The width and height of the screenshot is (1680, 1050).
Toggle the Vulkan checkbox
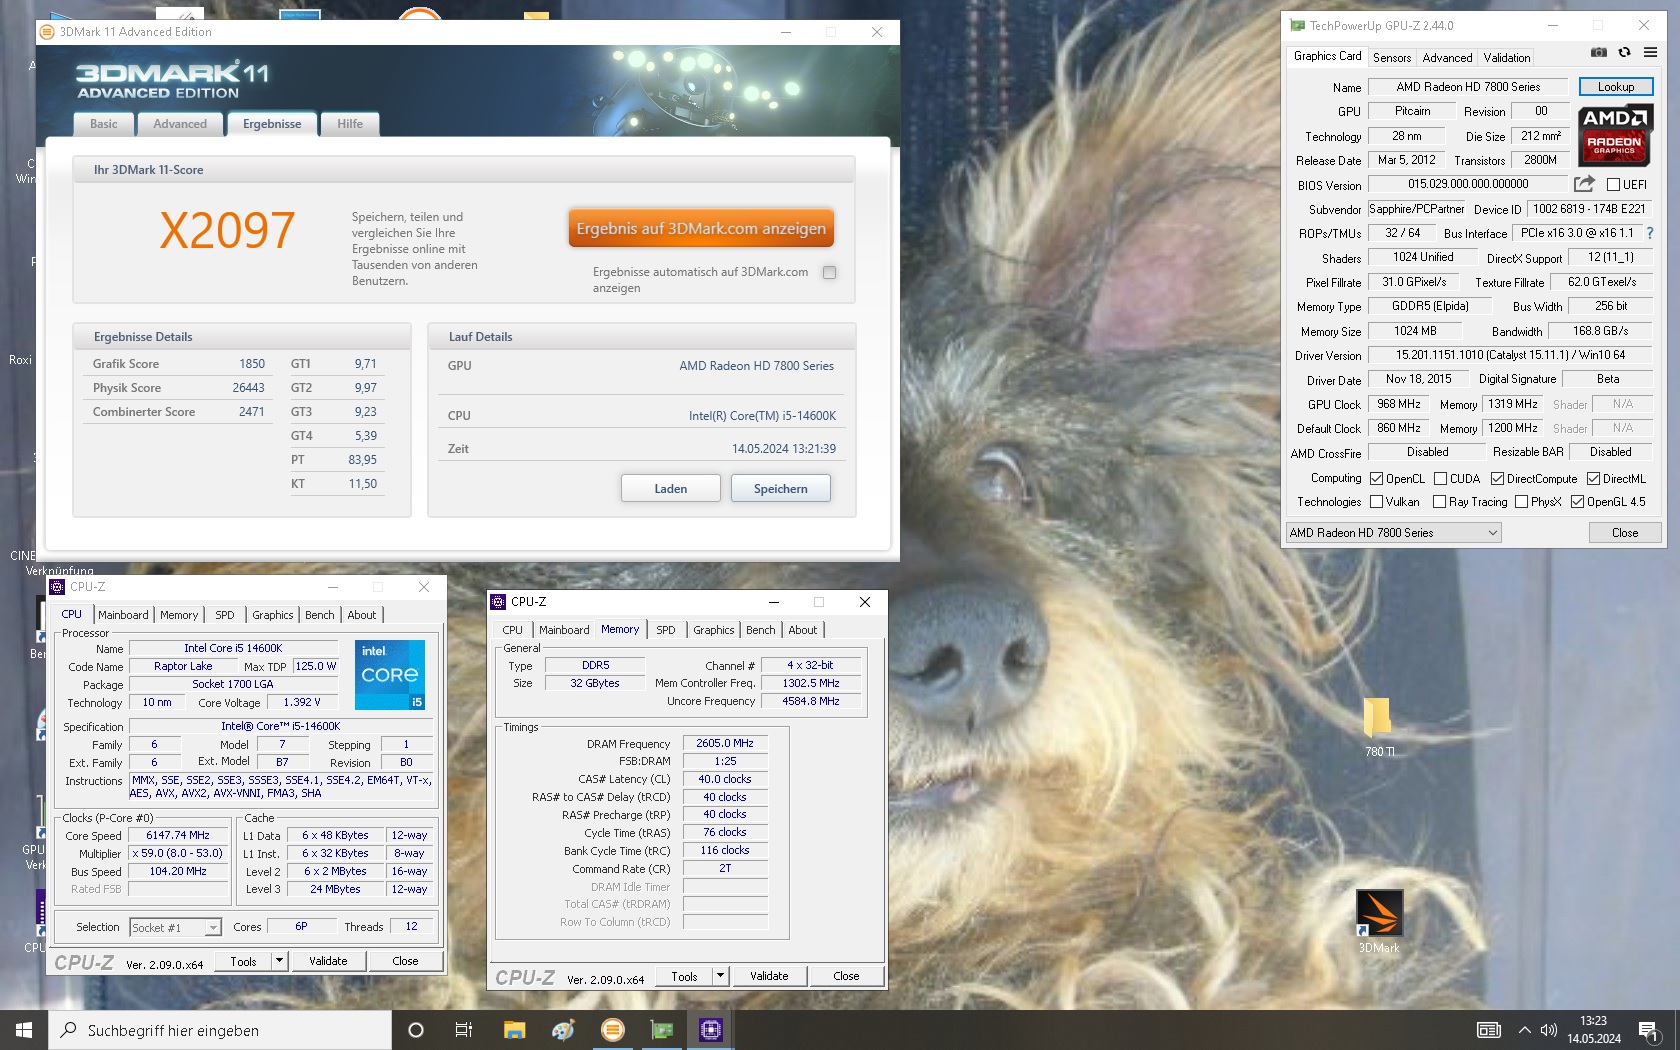tap(1376, 501)
